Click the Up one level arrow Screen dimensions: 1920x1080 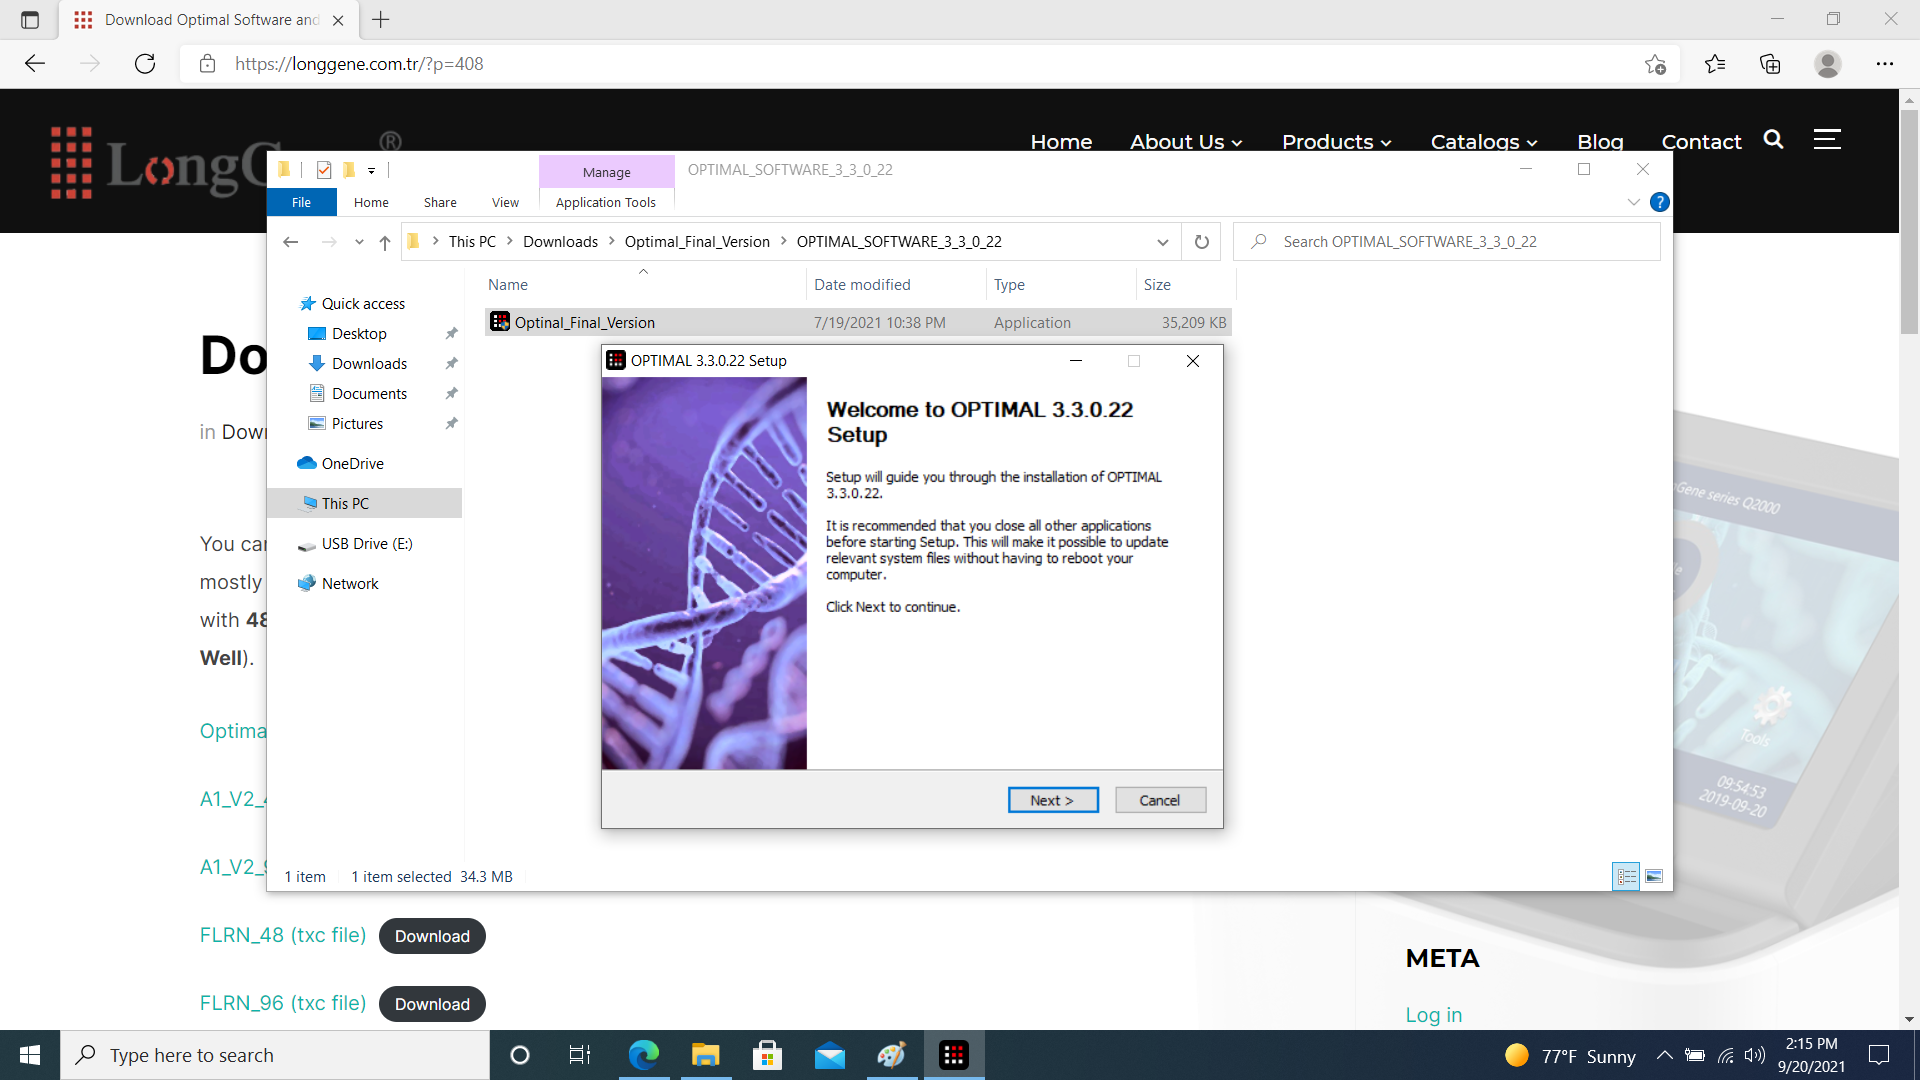click(x=385, y=241)
